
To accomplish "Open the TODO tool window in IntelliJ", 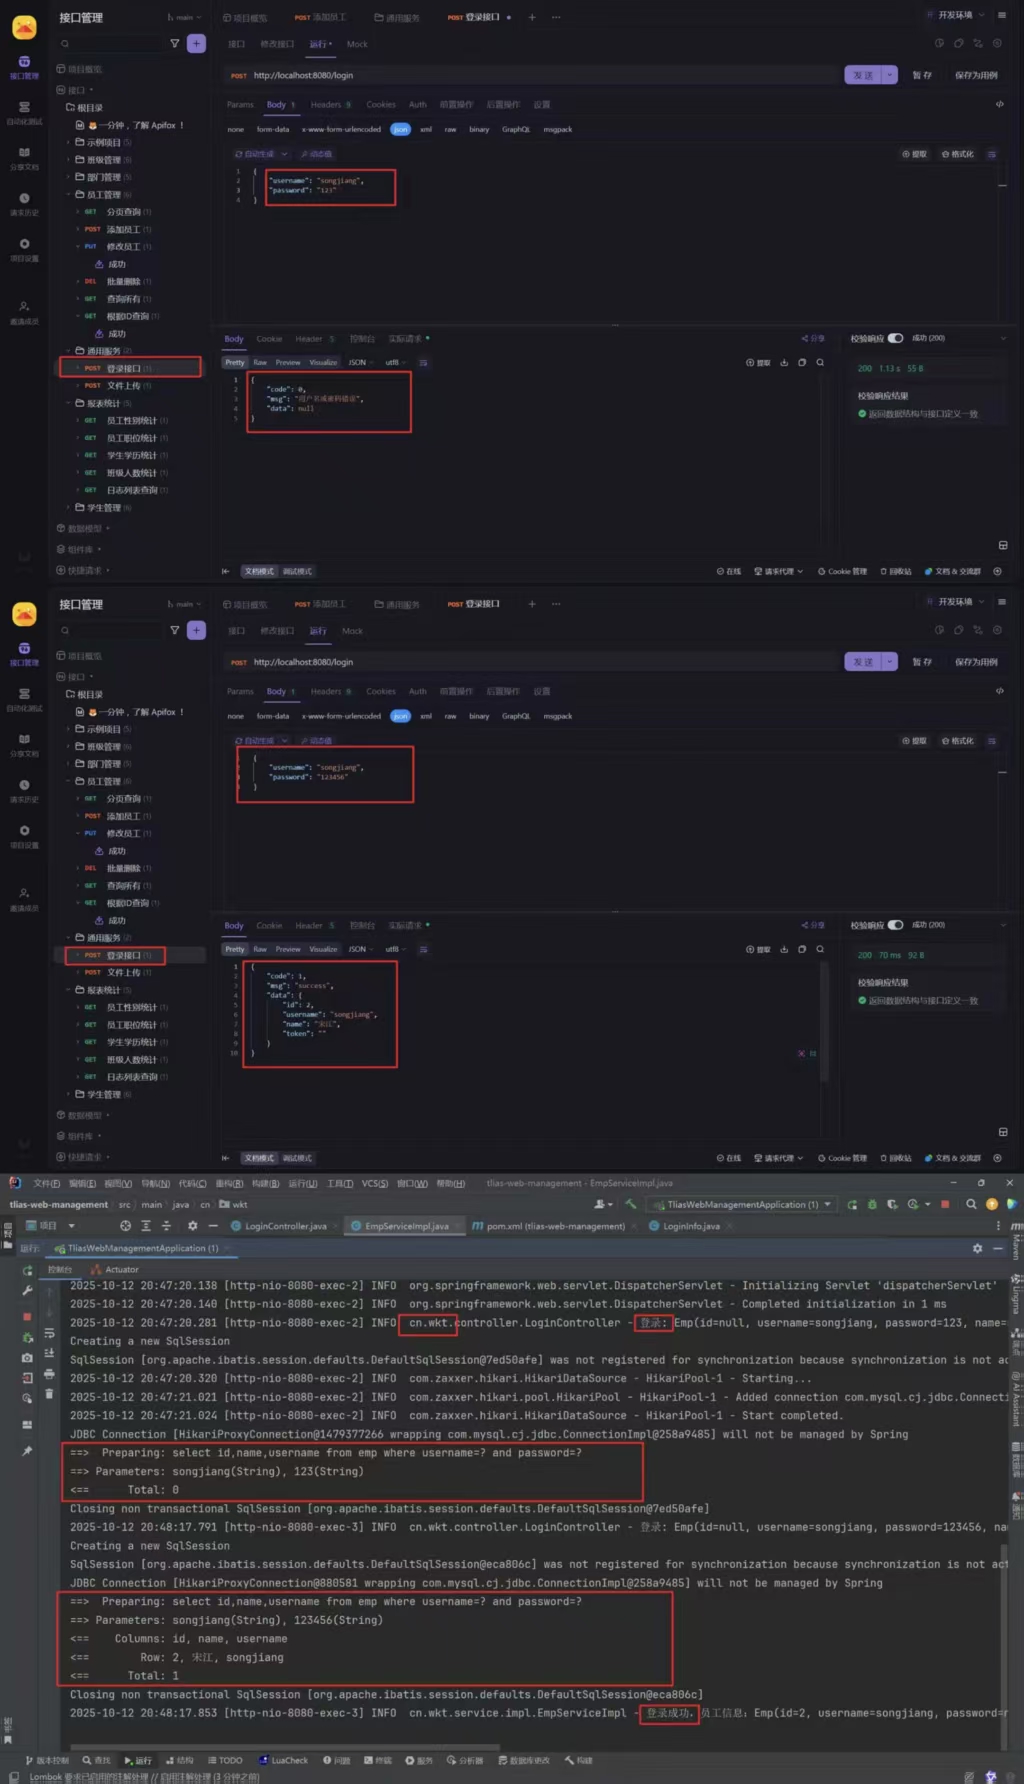I will [226, 1761].
